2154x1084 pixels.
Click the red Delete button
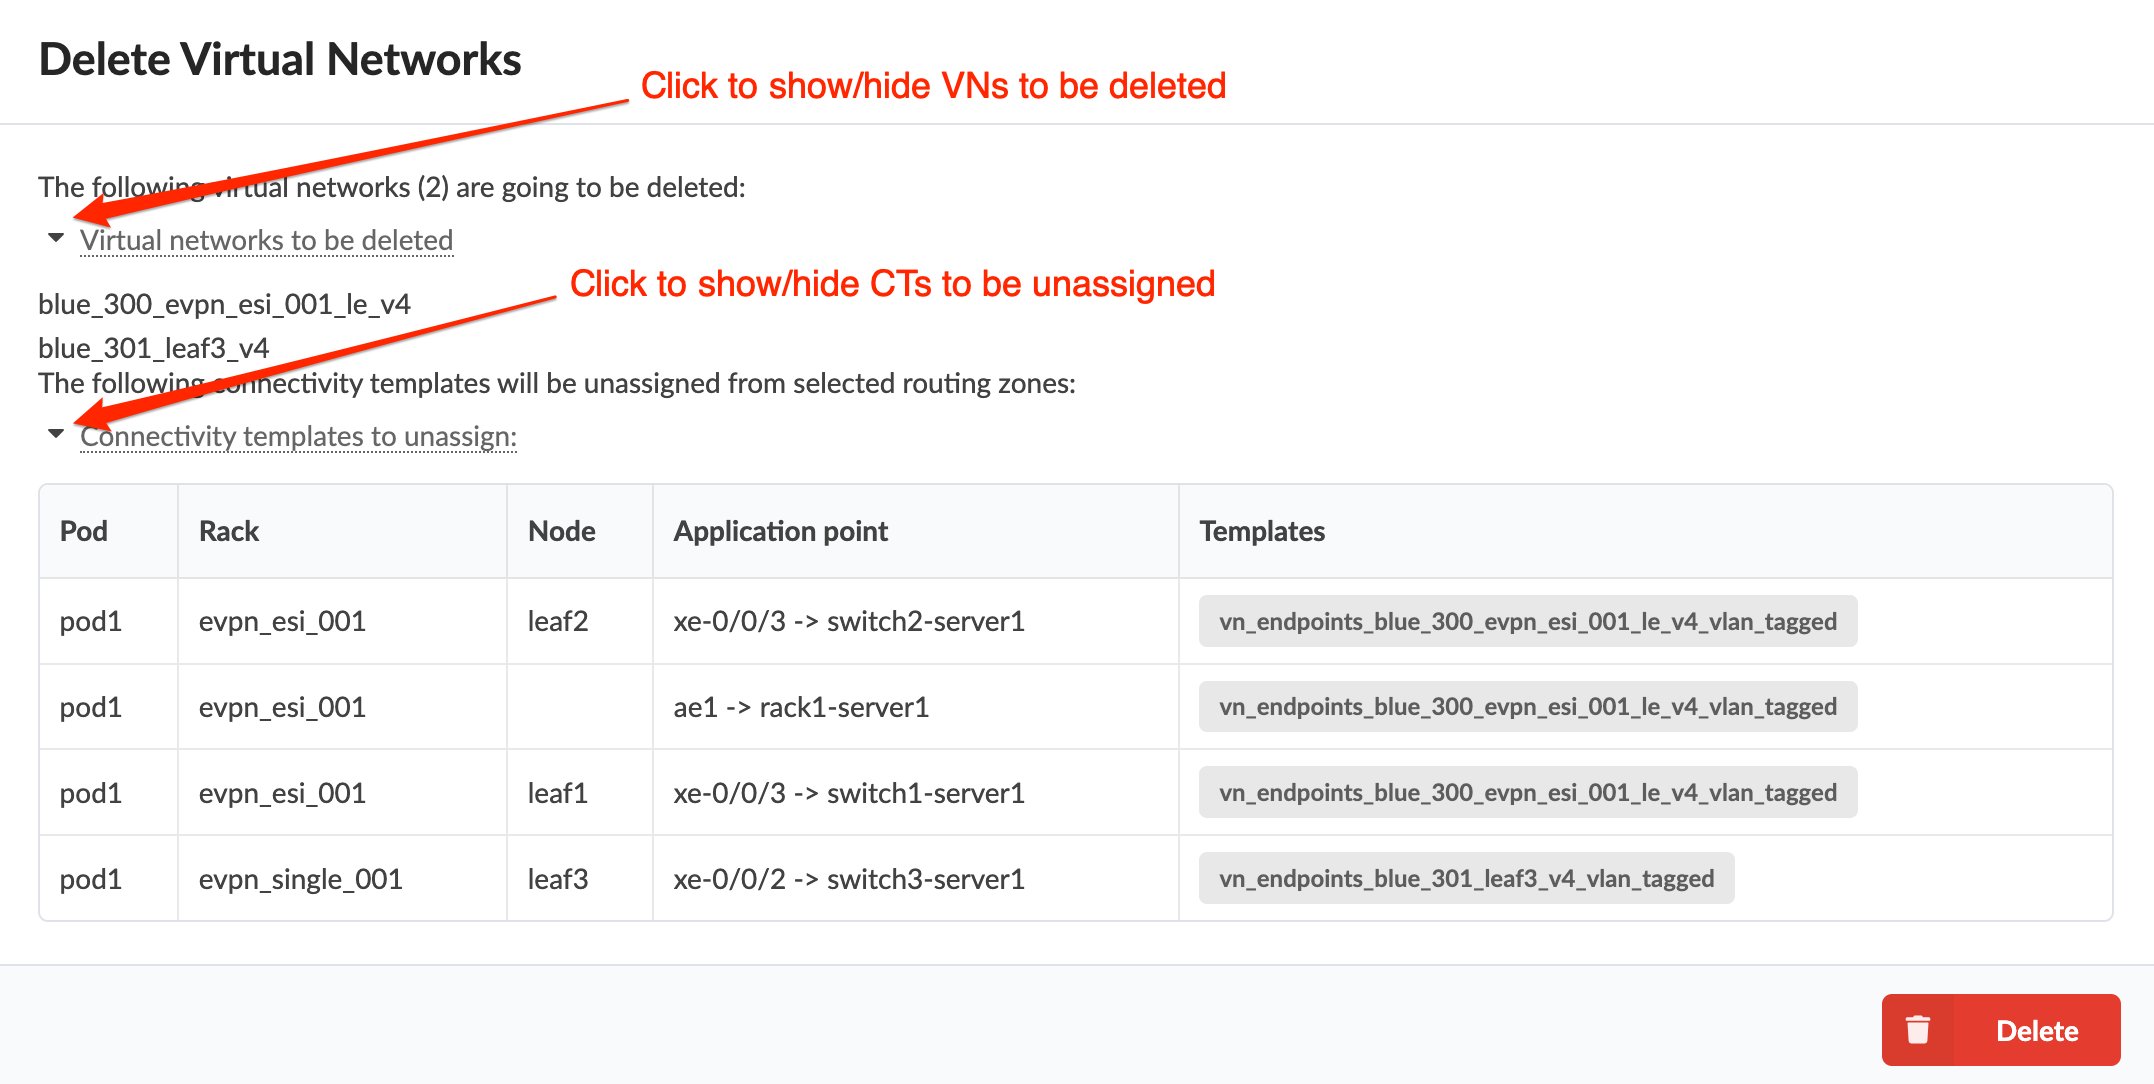click(x=2035, y=1030)
